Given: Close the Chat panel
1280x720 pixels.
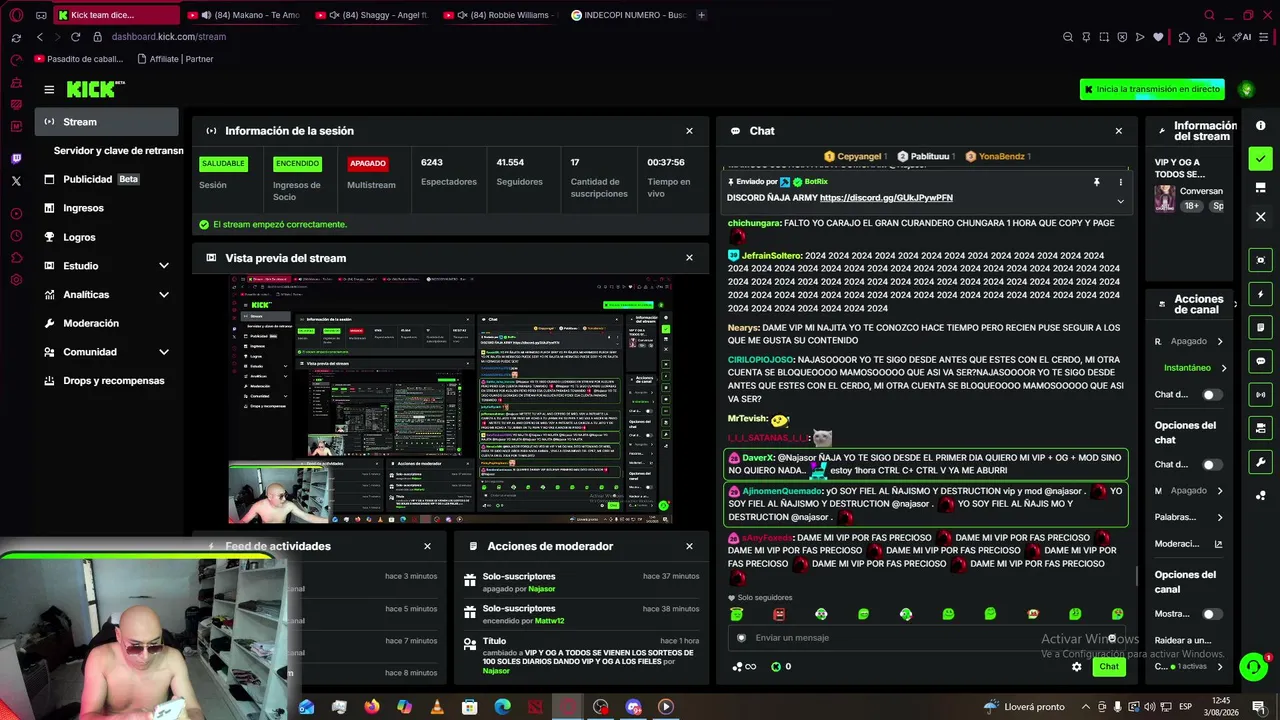Looking at the screenshot, I should coord(1118,131).
